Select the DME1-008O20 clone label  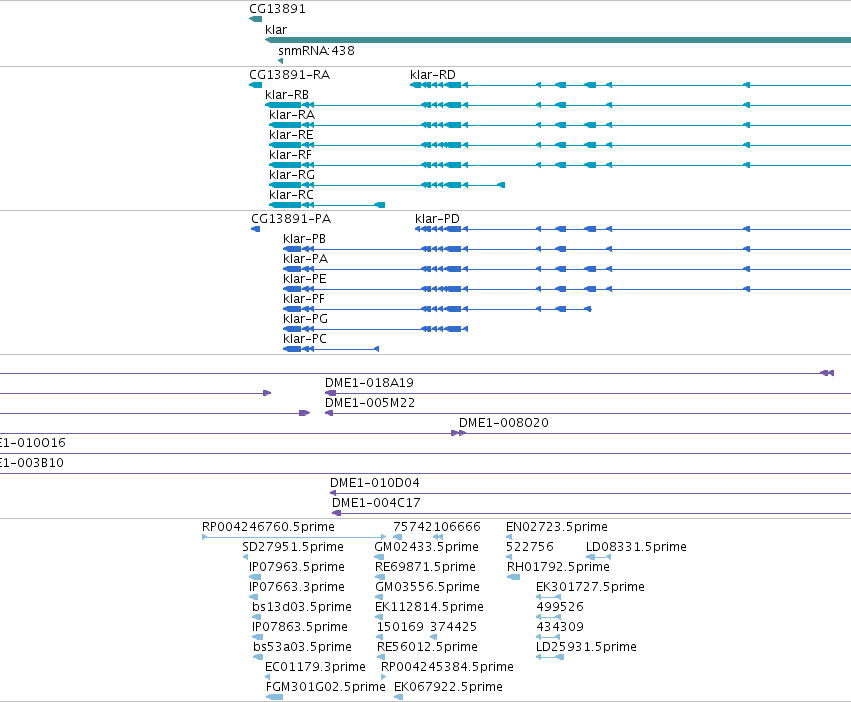pos(504,423)
